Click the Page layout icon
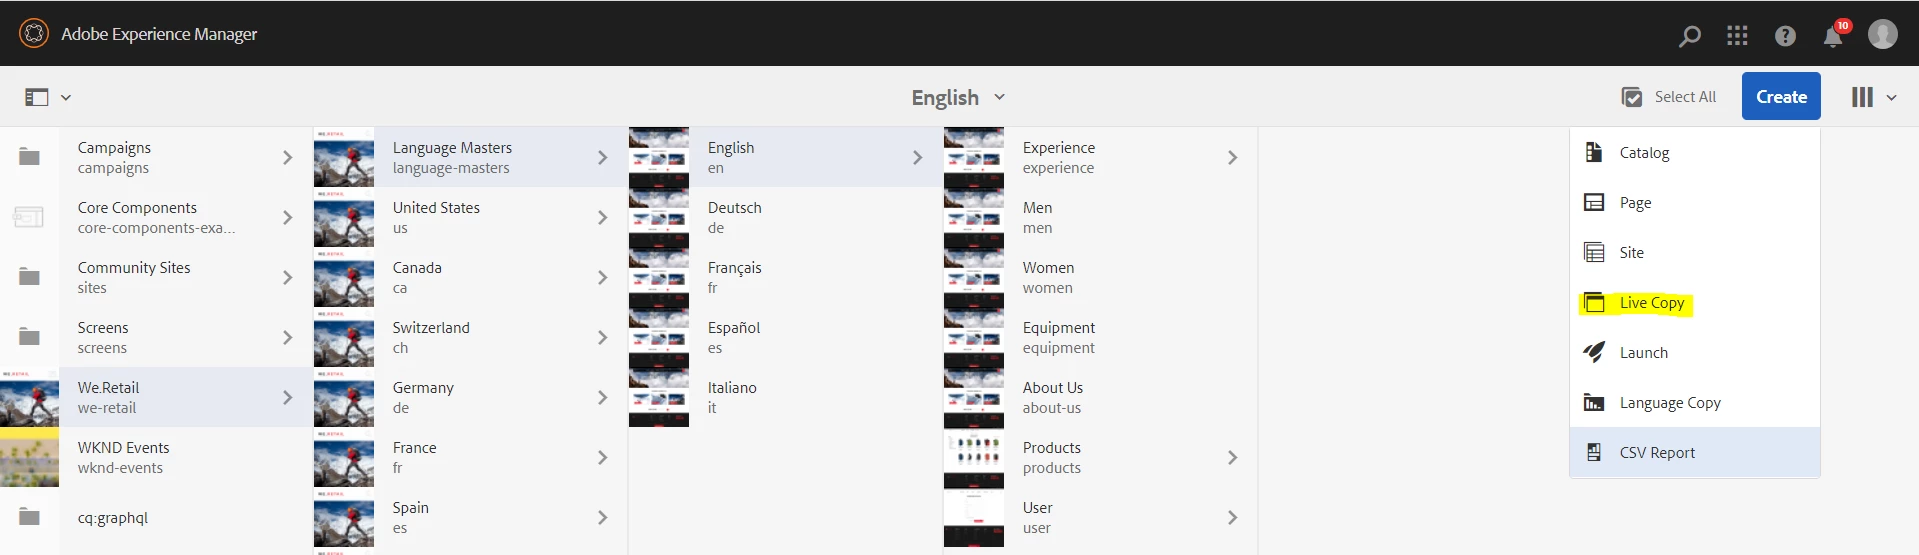This screenshot has height=555, width=1919. (1594, 202)
